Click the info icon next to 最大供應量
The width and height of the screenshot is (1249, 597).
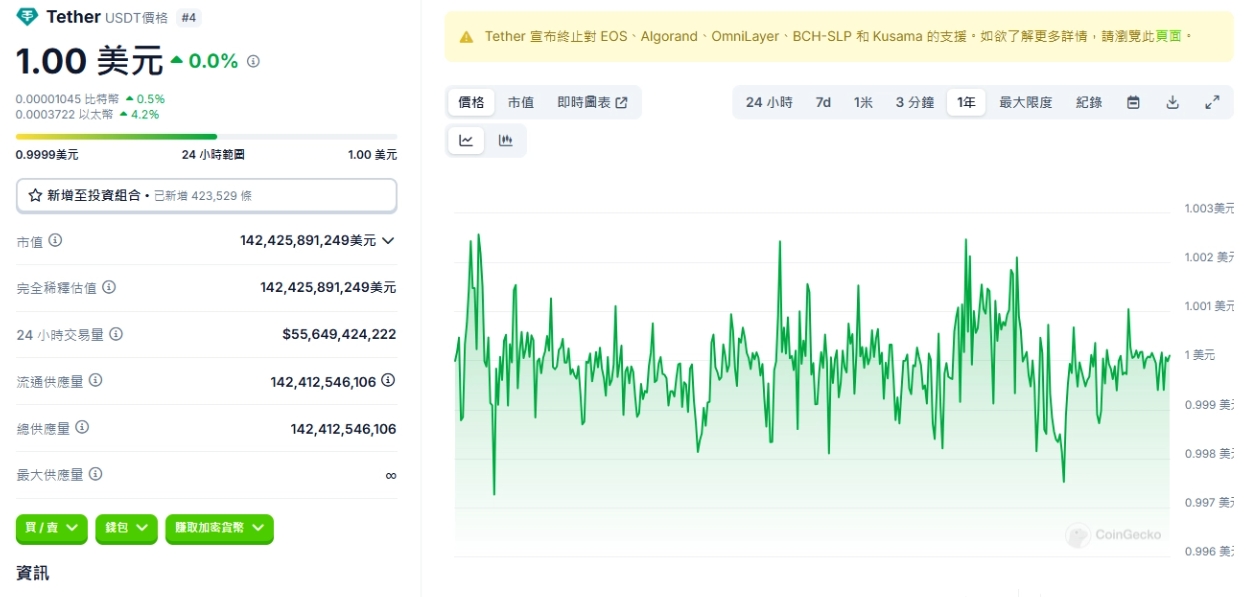click(x=95, y=474)
